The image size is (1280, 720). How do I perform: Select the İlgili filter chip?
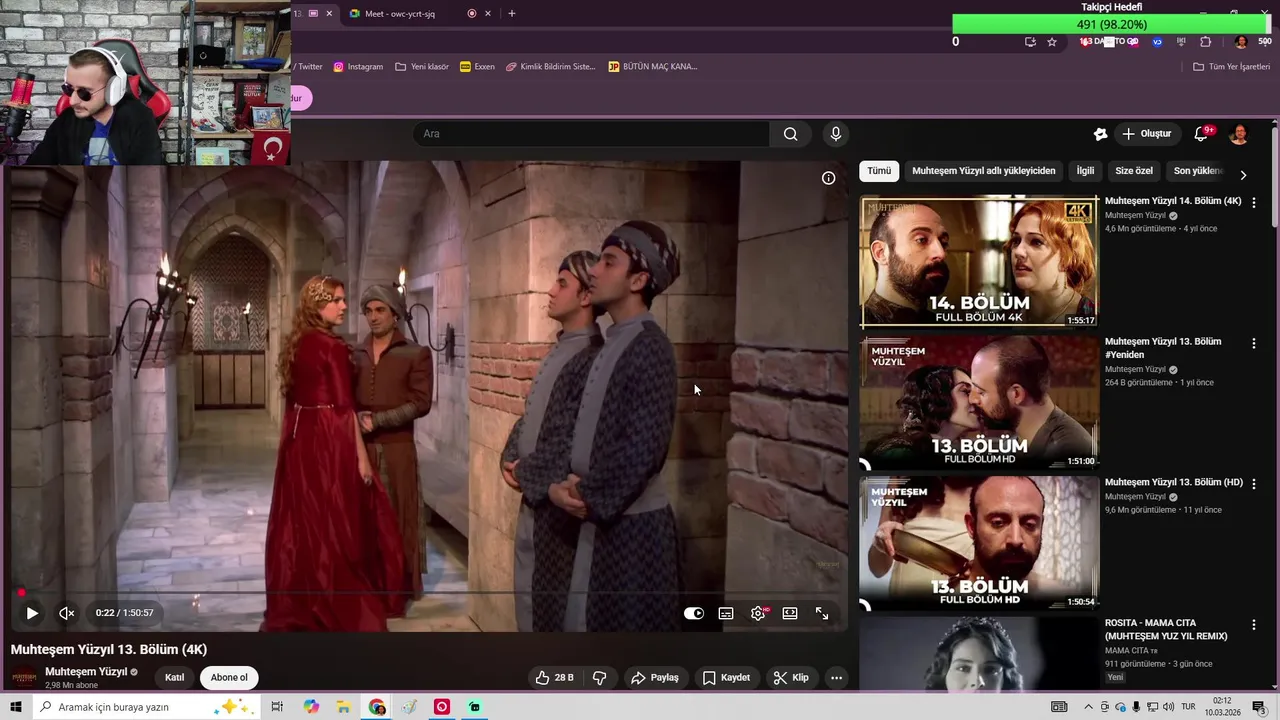pos(1085,171)
